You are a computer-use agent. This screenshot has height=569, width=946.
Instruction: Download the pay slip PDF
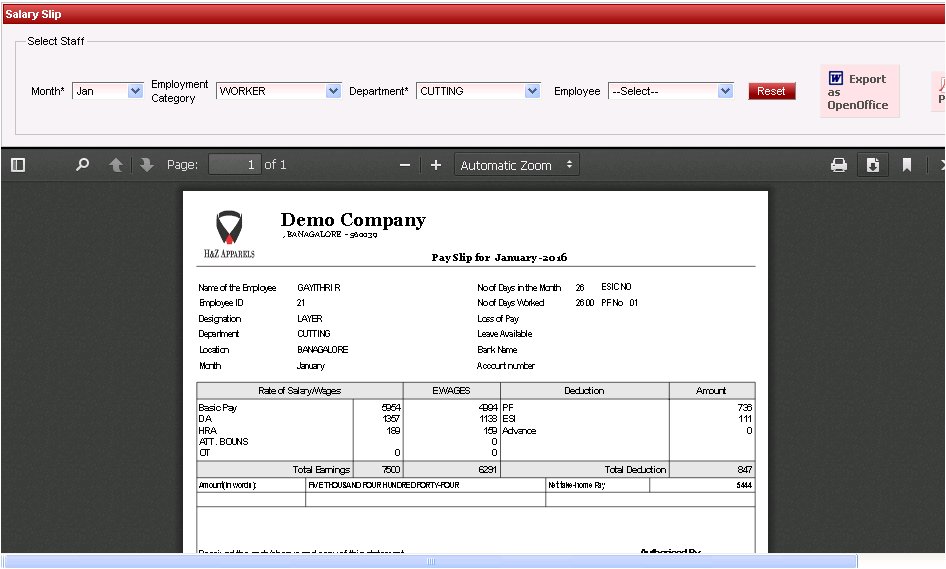[872, 165]
